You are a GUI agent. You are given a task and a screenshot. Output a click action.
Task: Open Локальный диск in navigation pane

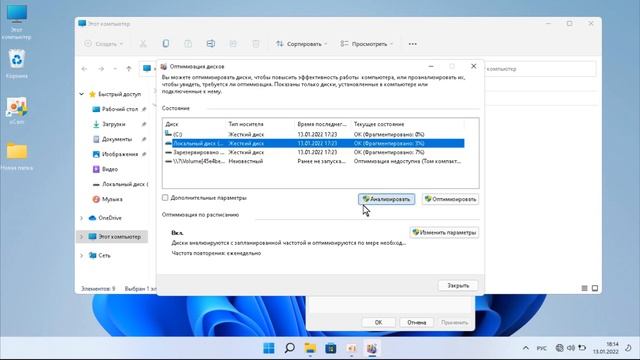click(x=120, y=184)
